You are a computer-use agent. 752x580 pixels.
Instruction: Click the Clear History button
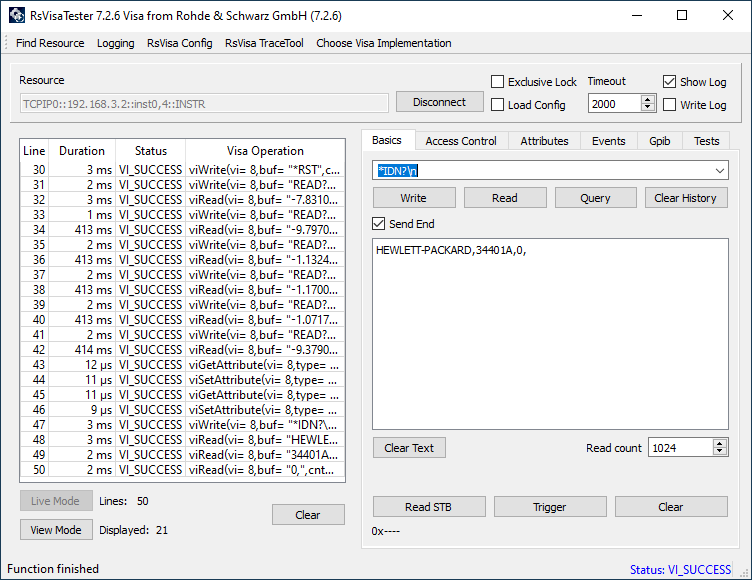point(686,198)
